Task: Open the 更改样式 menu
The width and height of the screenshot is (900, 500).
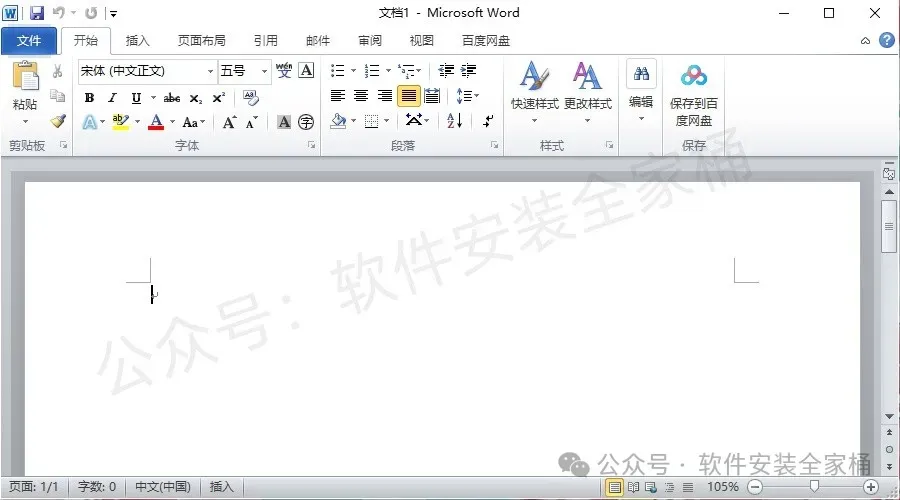Action: [x=588, y=92]
